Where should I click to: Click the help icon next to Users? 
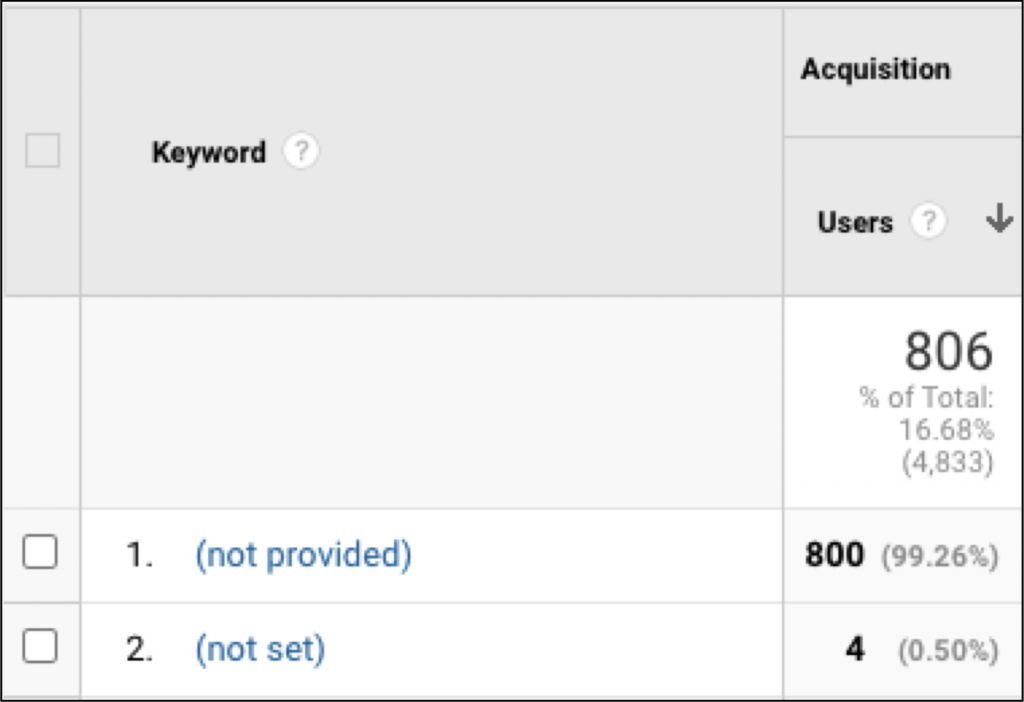[928, 221]
